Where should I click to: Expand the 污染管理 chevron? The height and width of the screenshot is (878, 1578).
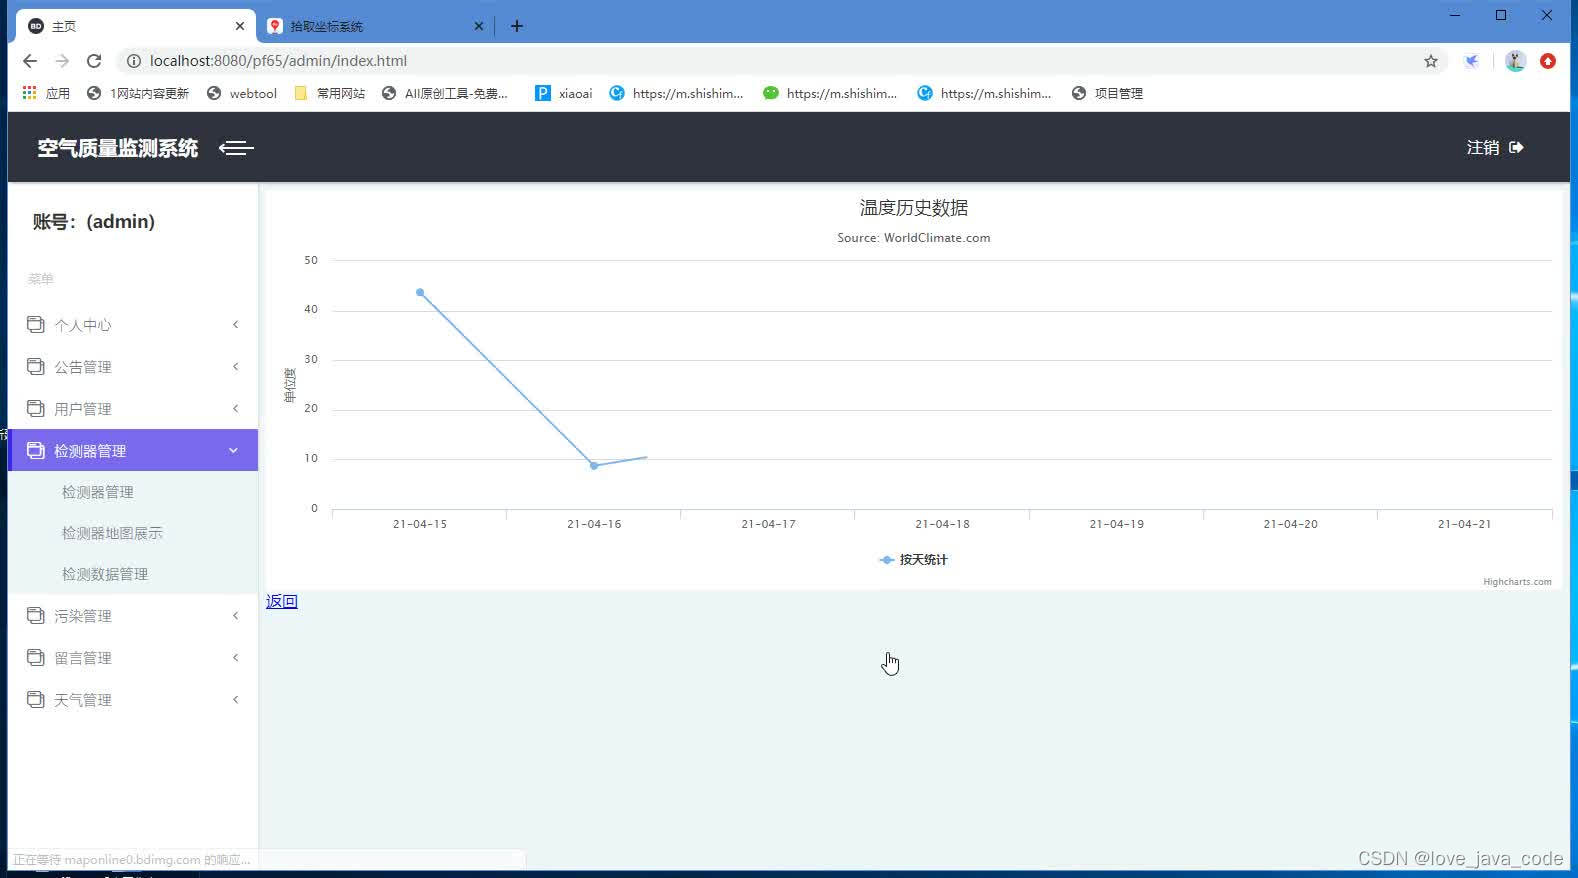(236, 615)
